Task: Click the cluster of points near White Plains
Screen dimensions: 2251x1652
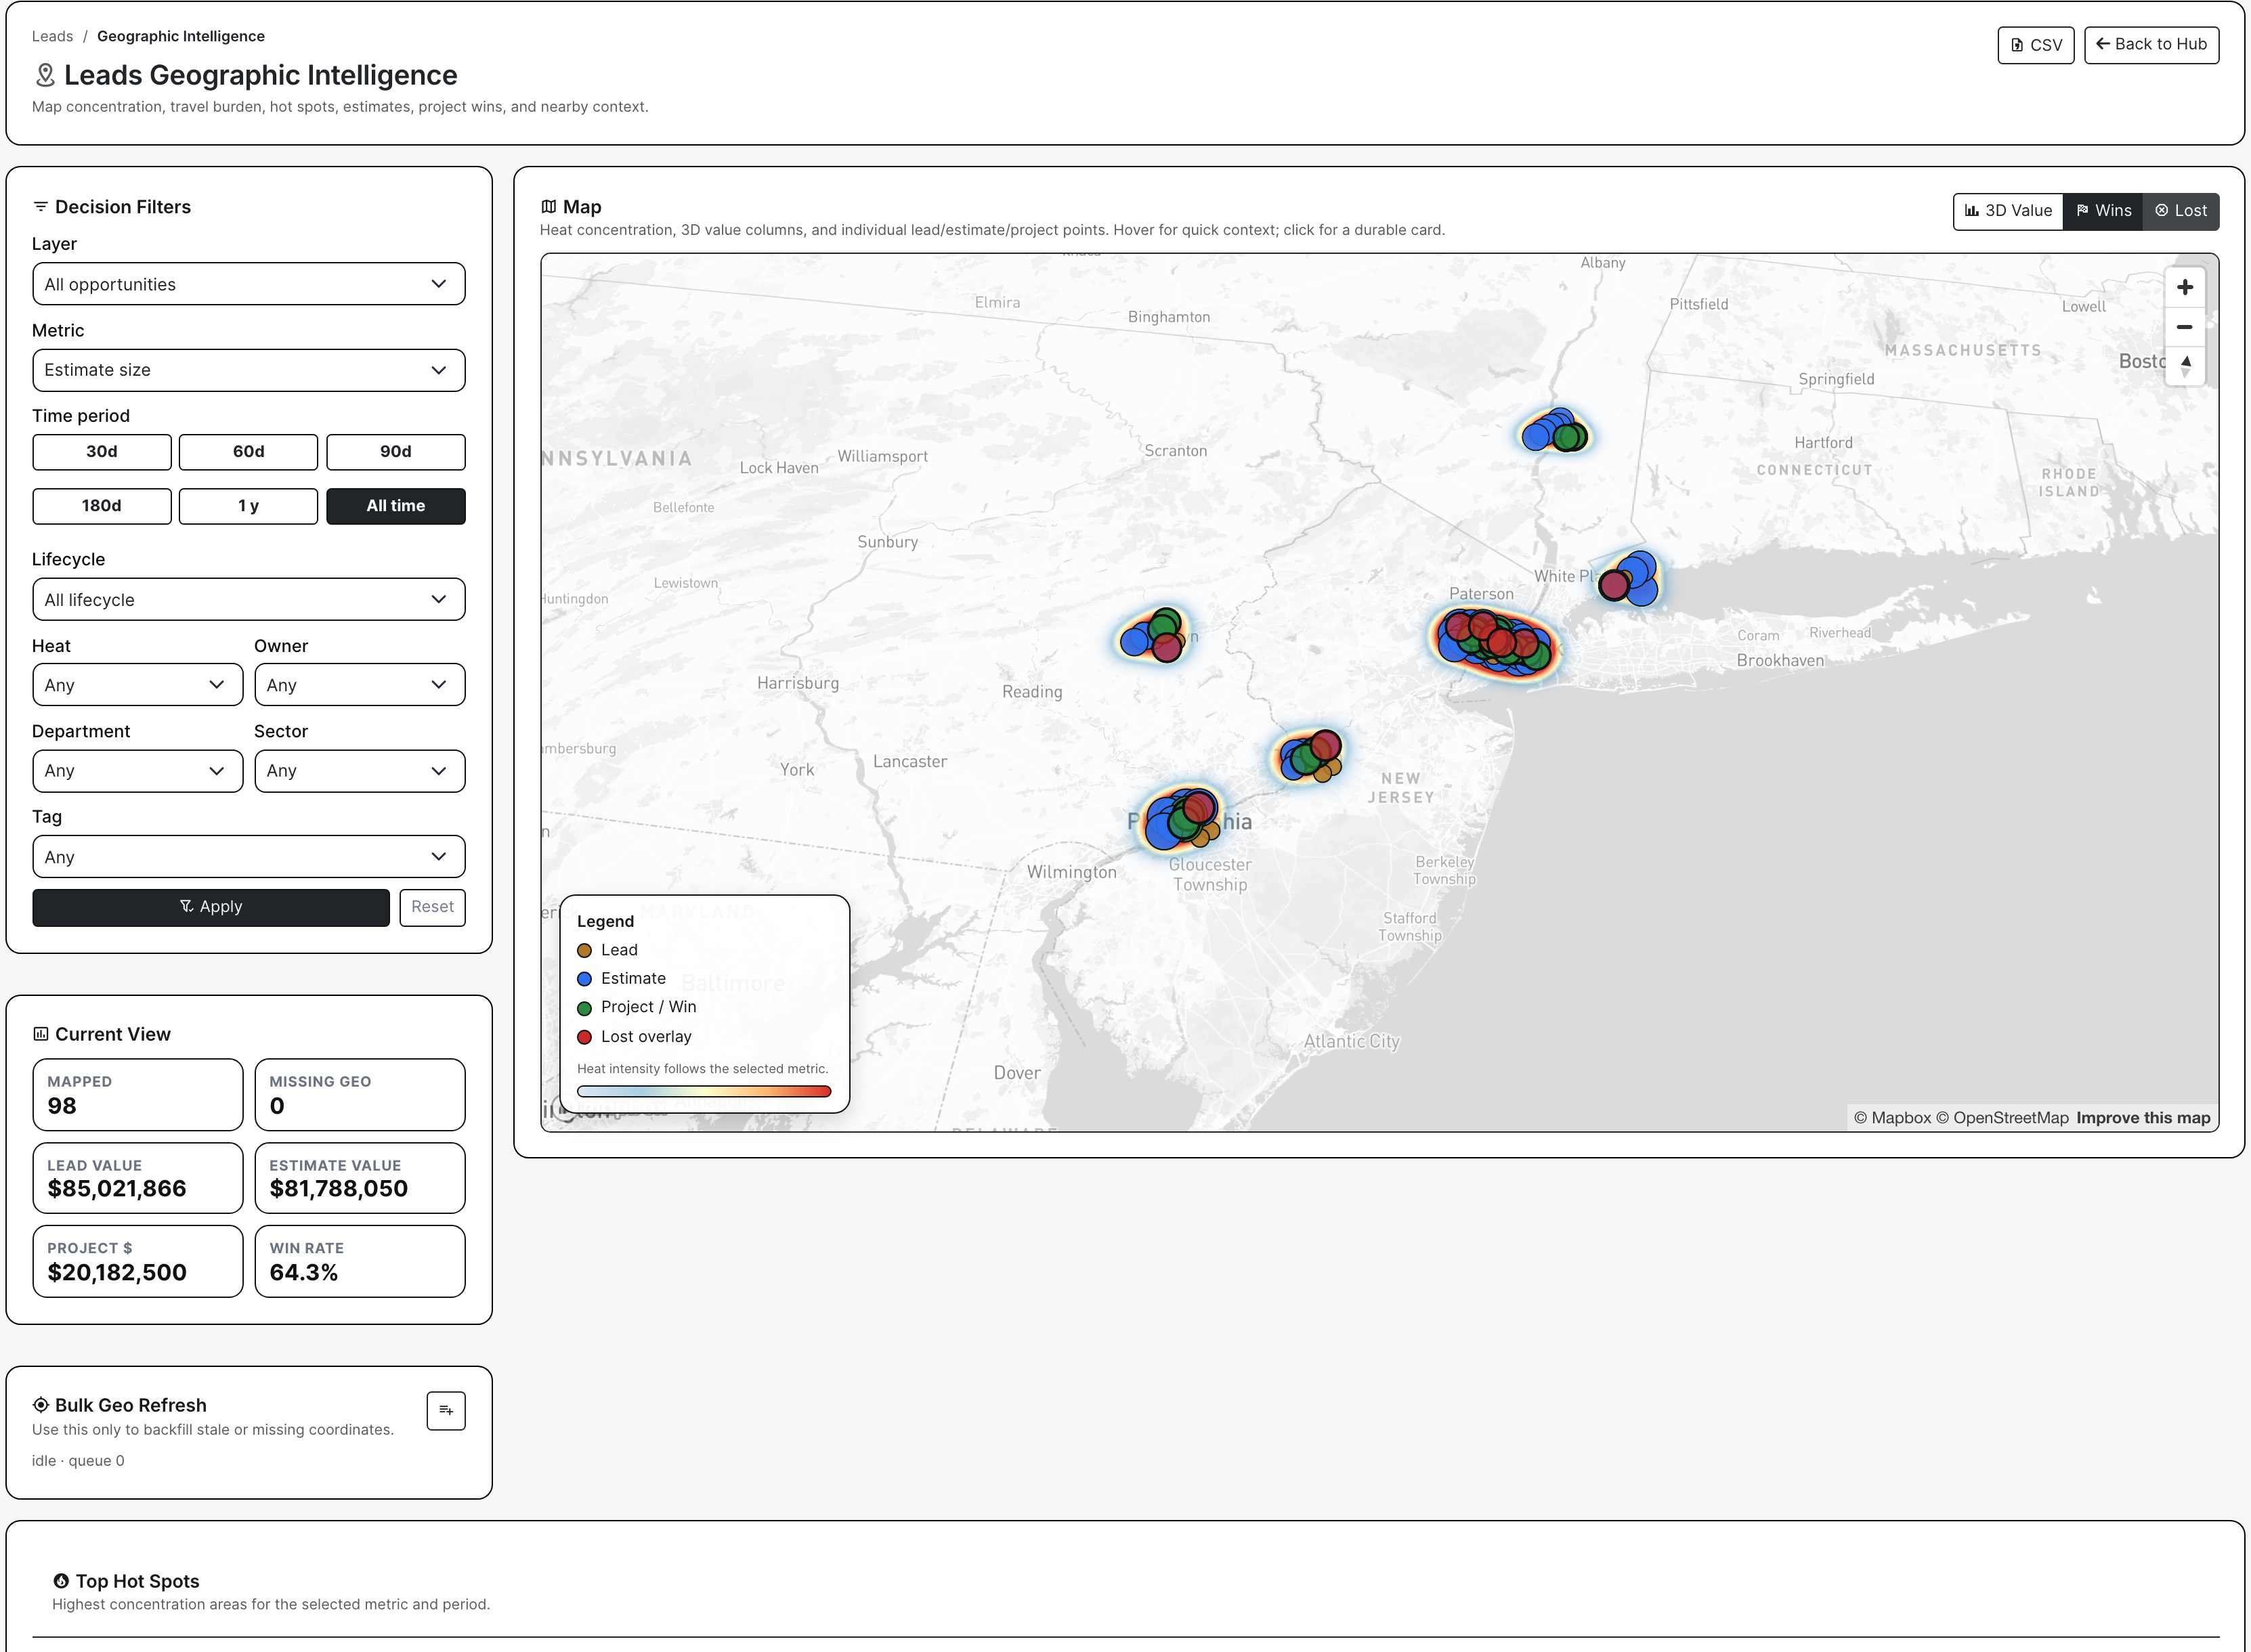Action: [x=1629, y=578]
